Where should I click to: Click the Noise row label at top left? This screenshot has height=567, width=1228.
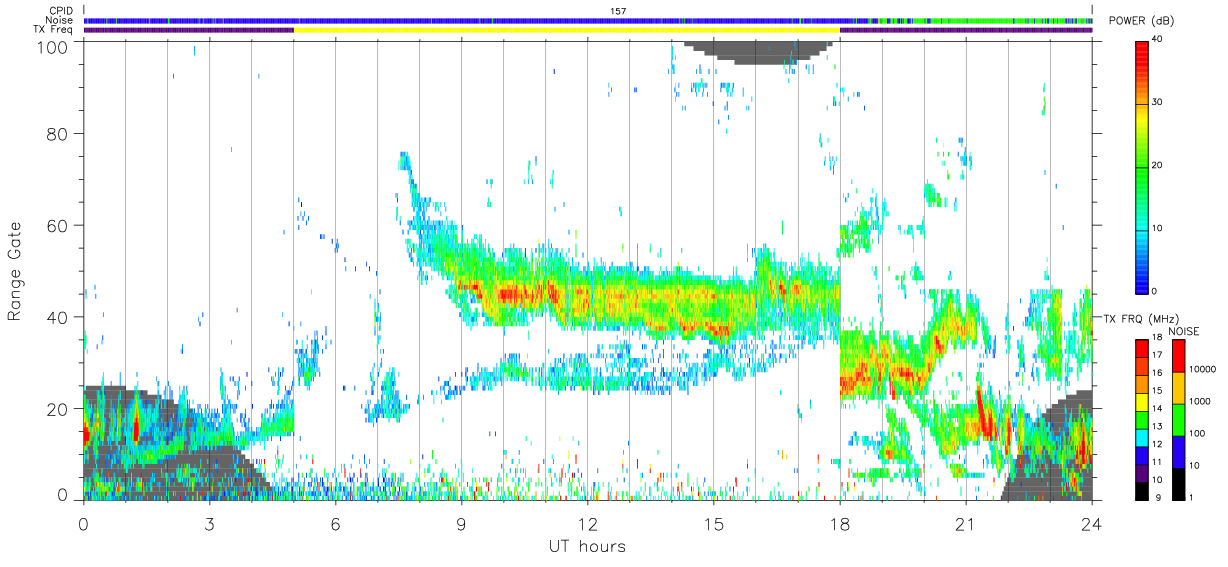[60, 20]
